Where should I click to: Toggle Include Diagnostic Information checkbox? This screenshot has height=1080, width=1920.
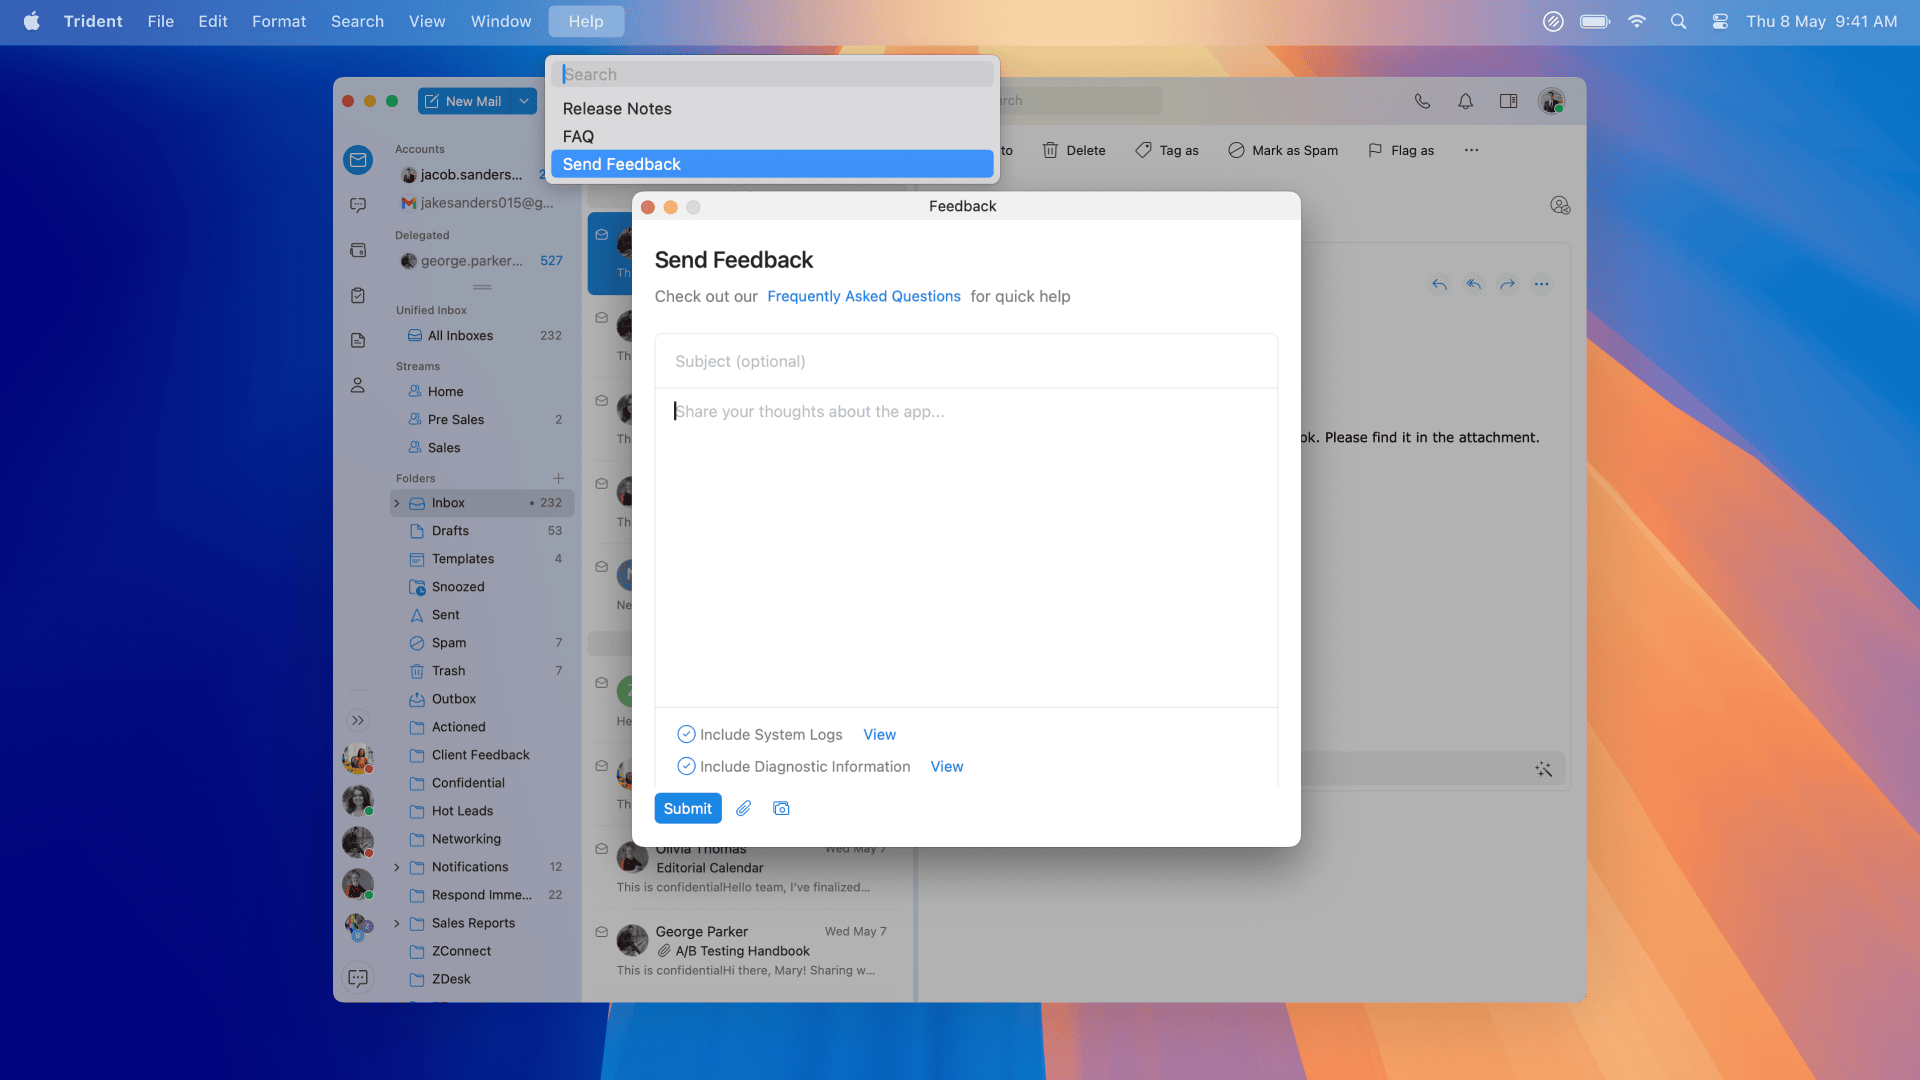click(x=686, y=766)
